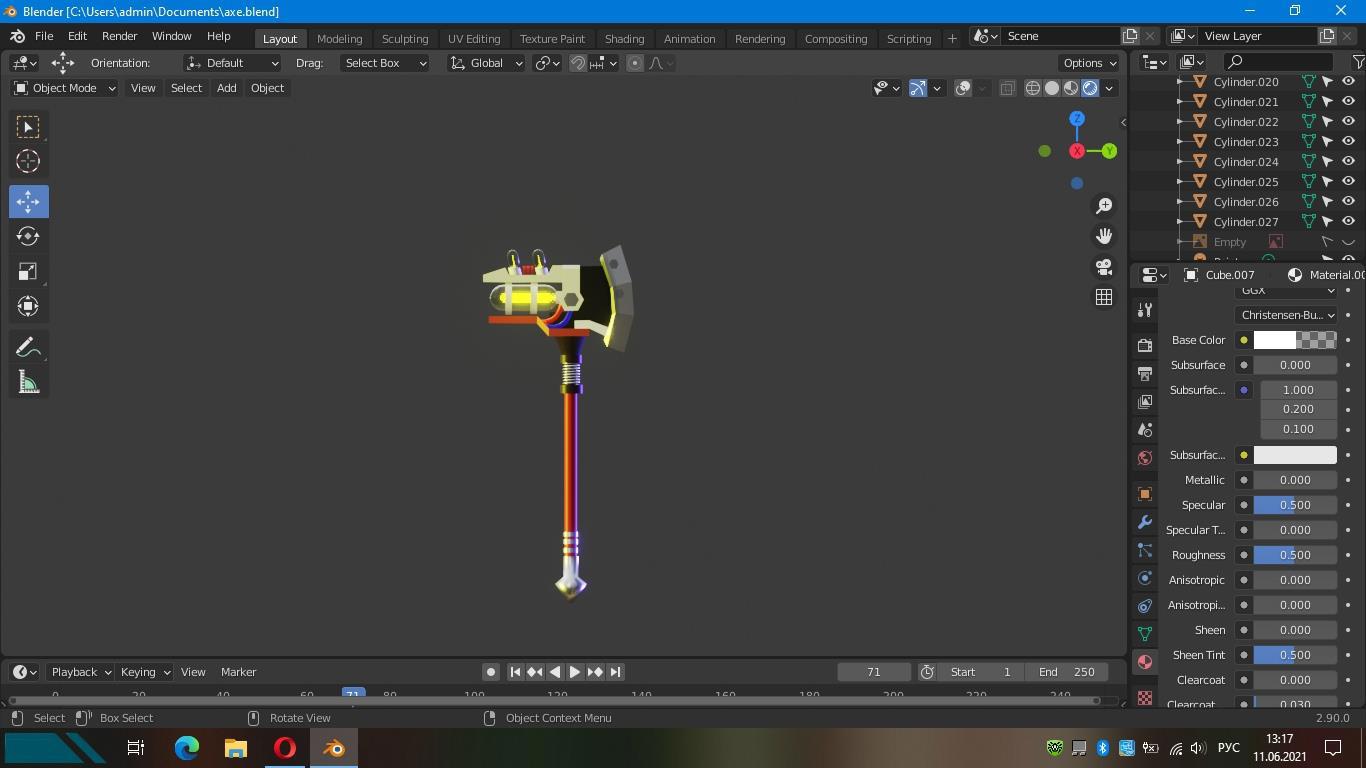This screenshot has width=1366, height=768.
Task: Toggle auto keying record button
Action: point(490,672)
